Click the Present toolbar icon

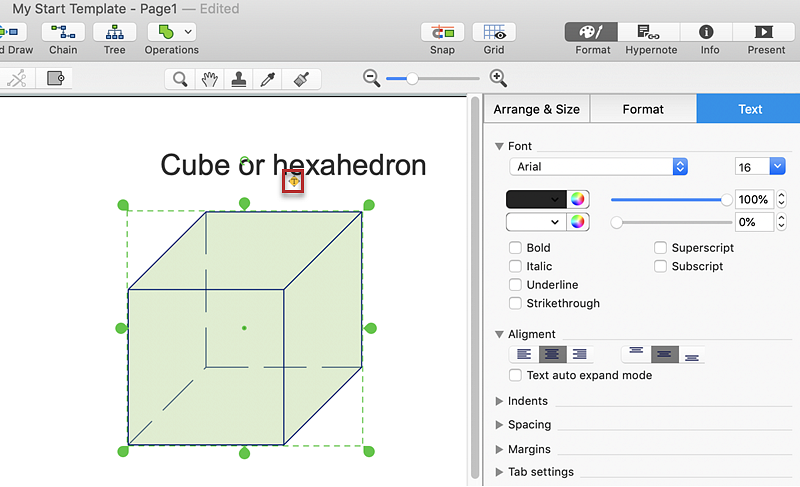pyautogui.click(x=766, y=32)
